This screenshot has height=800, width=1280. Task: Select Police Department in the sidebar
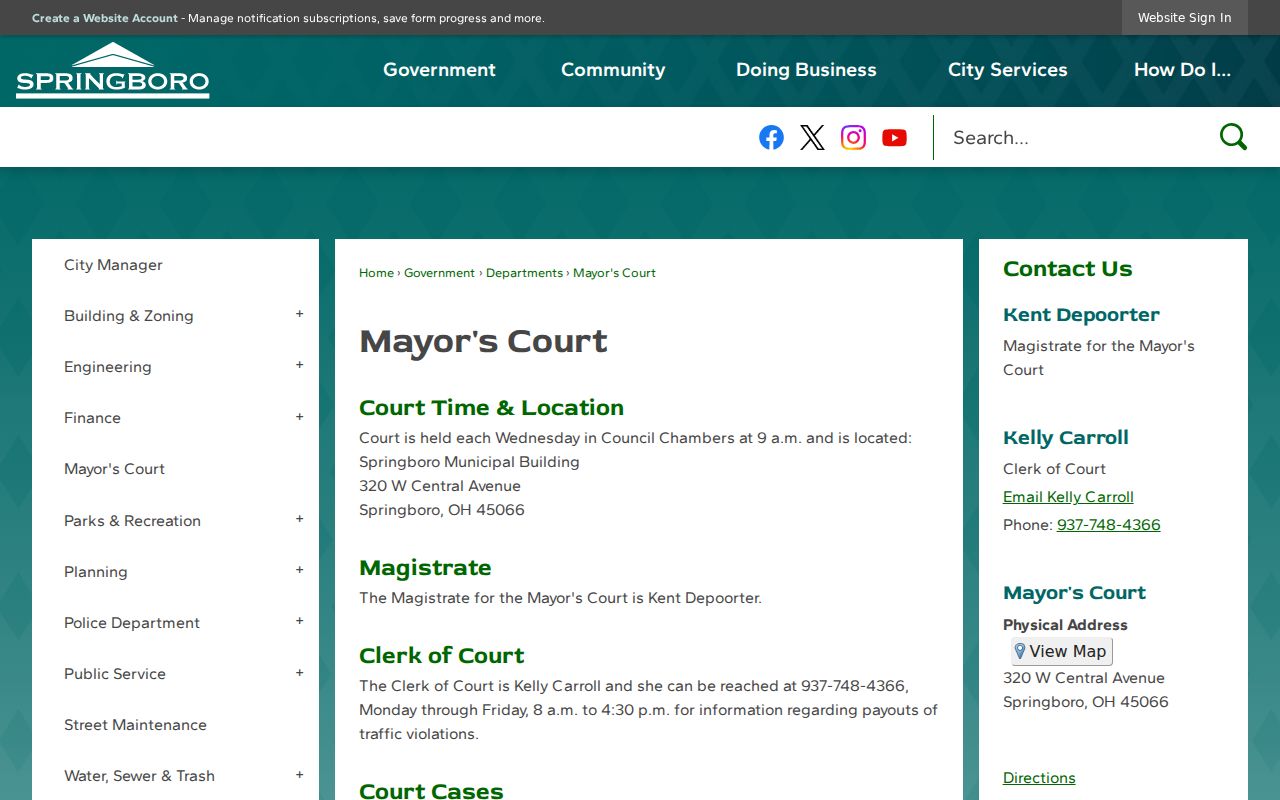(x=132, y=623)
